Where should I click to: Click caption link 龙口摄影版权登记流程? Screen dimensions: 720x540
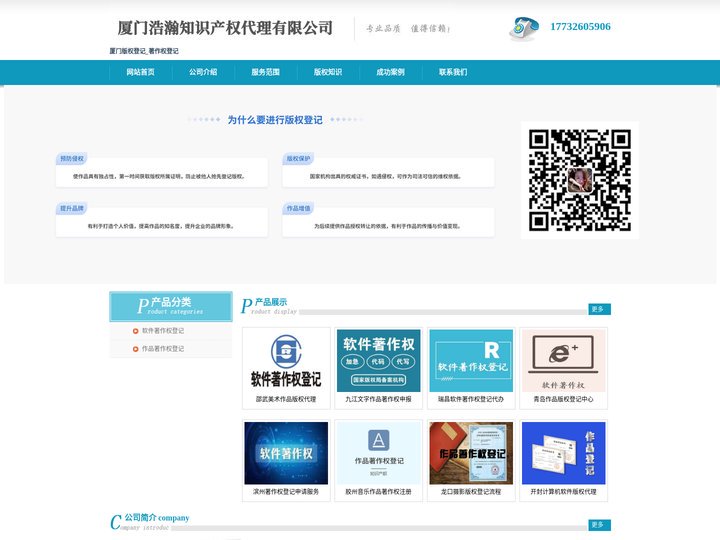tap(471, 492)
